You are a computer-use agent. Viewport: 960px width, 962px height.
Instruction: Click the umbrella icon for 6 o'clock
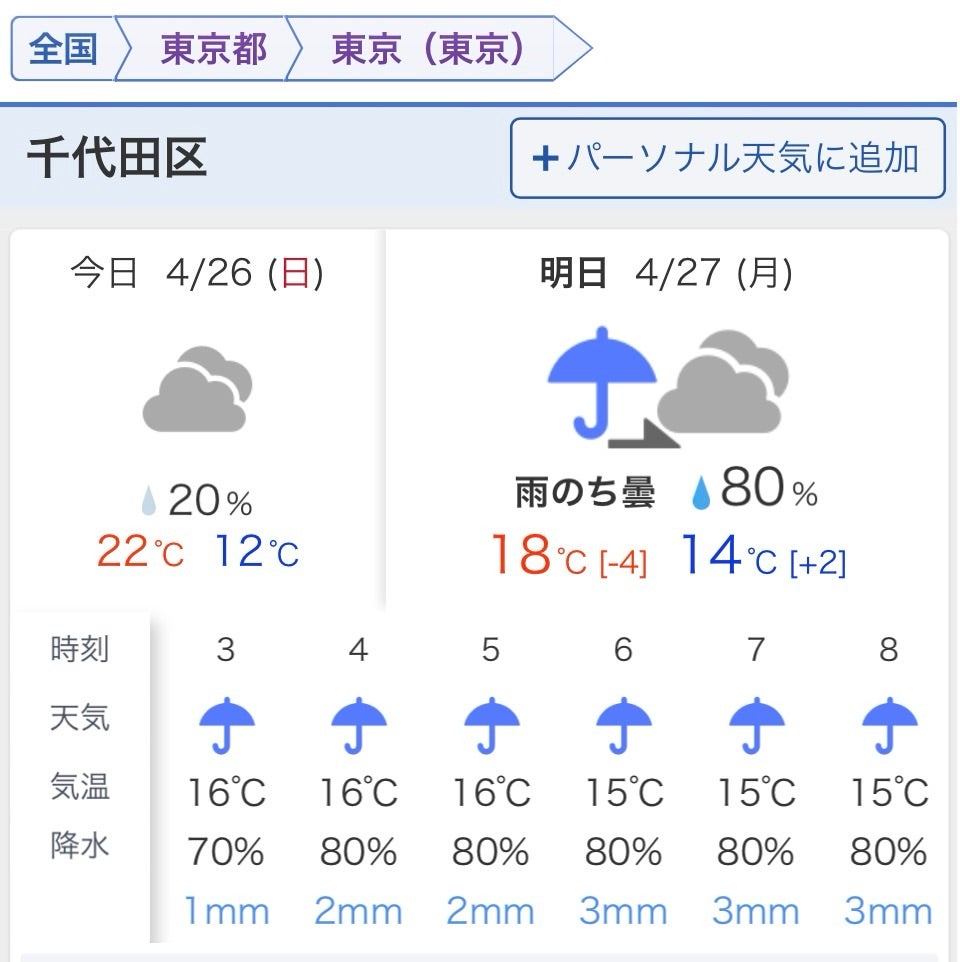[623, 724]
